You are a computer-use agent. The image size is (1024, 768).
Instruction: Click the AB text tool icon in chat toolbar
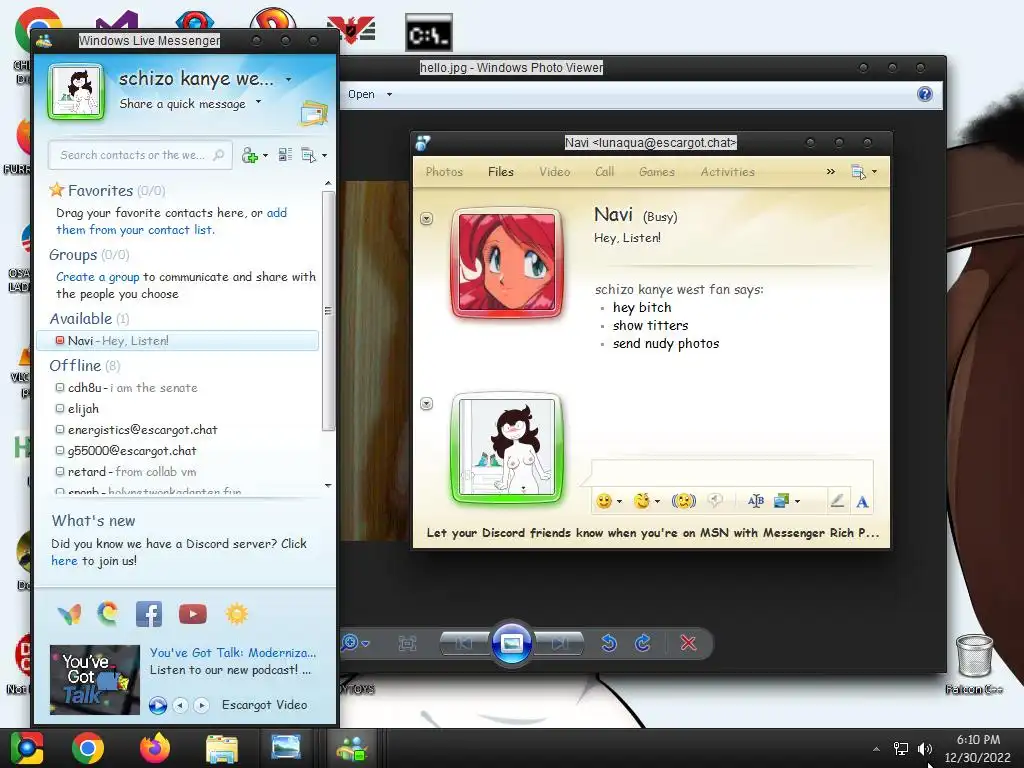pyautogui.click(x=756, y=501)
